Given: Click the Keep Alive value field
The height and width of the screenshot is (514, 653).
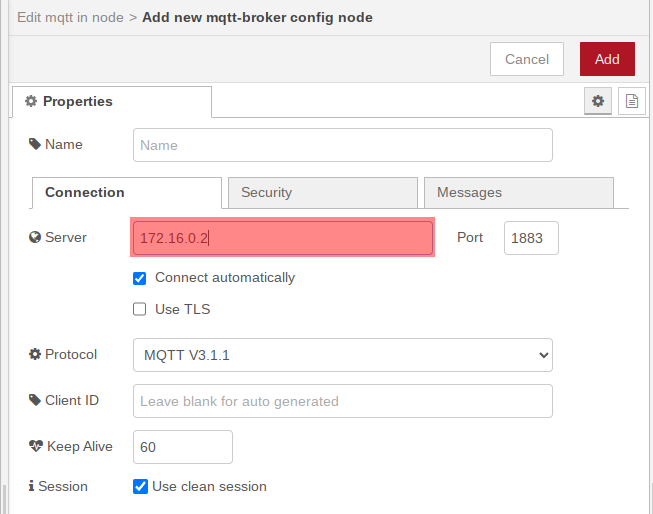Looking at the screenshot, I should (182, 447).
